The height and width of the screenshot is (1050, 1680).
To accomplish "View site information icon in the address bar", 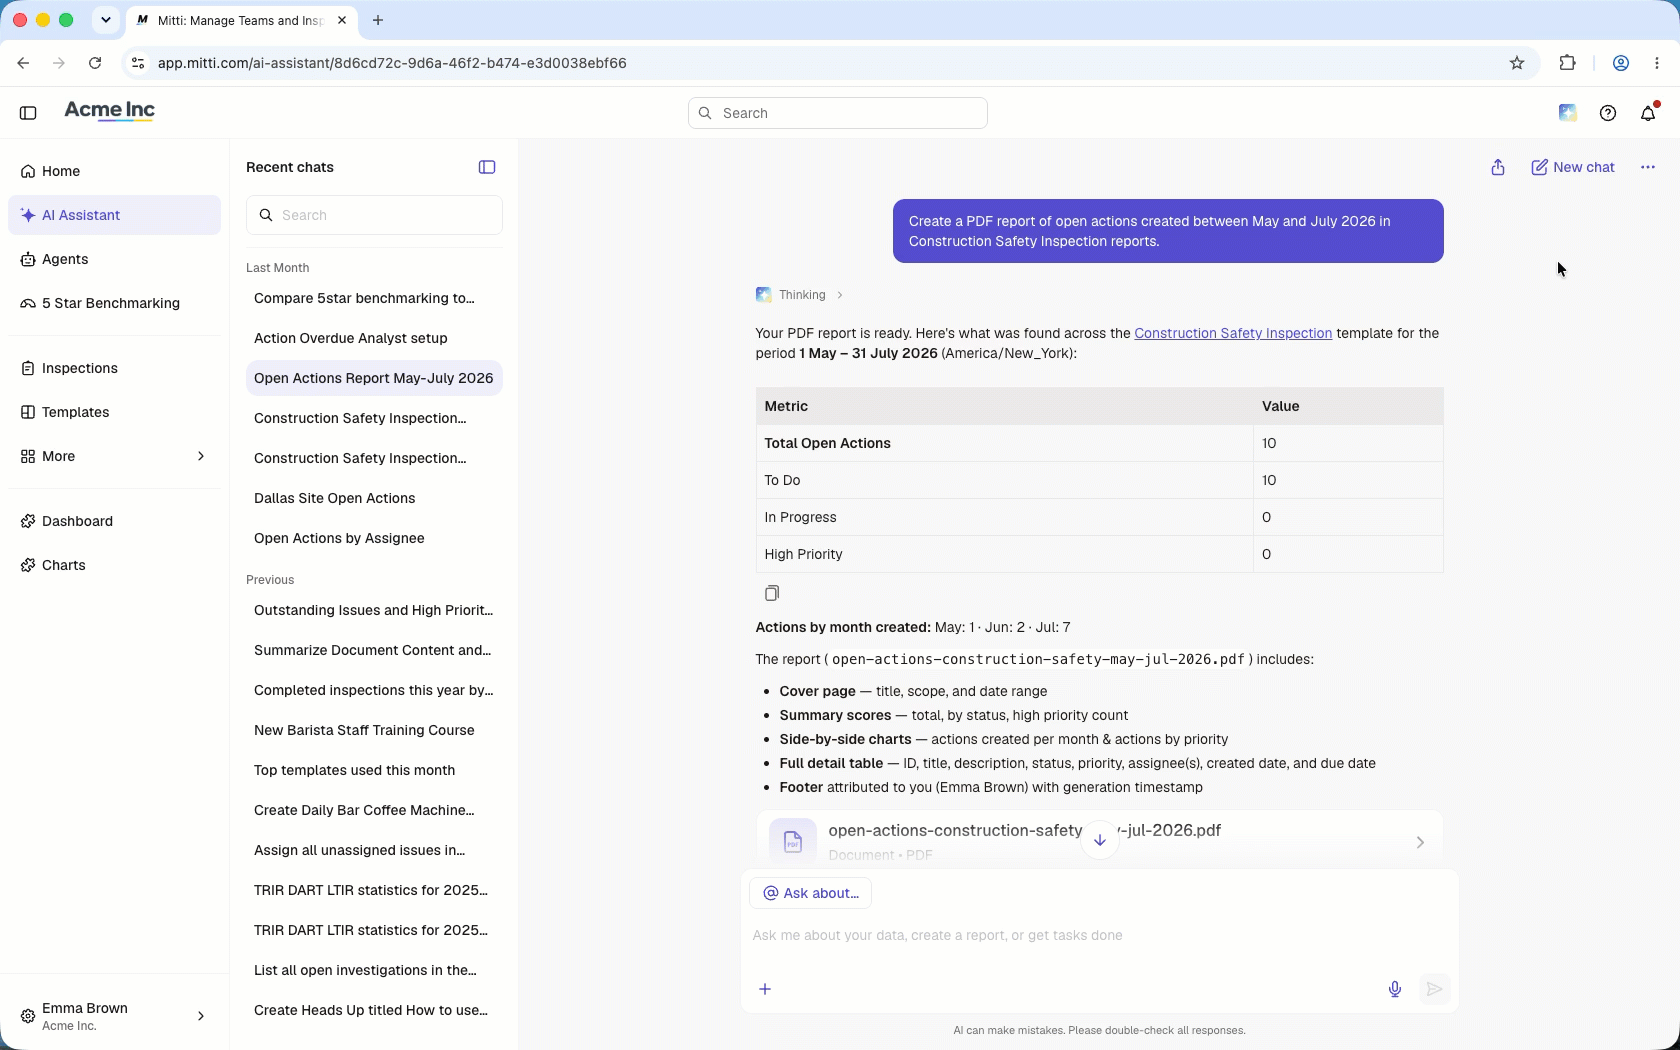I will (138, 63).
